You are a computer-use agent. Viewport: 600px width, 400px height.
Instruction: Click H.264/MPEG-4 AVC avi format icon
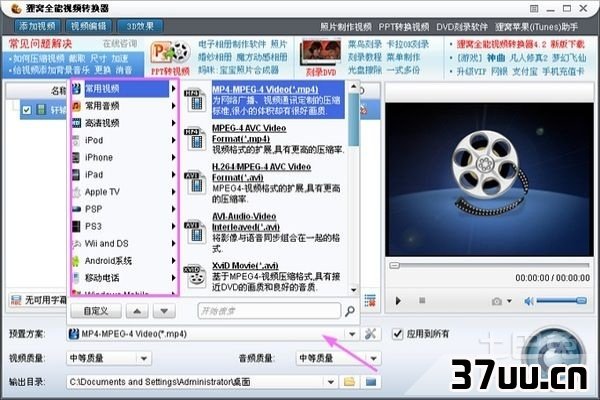click(x=195, y=182)
